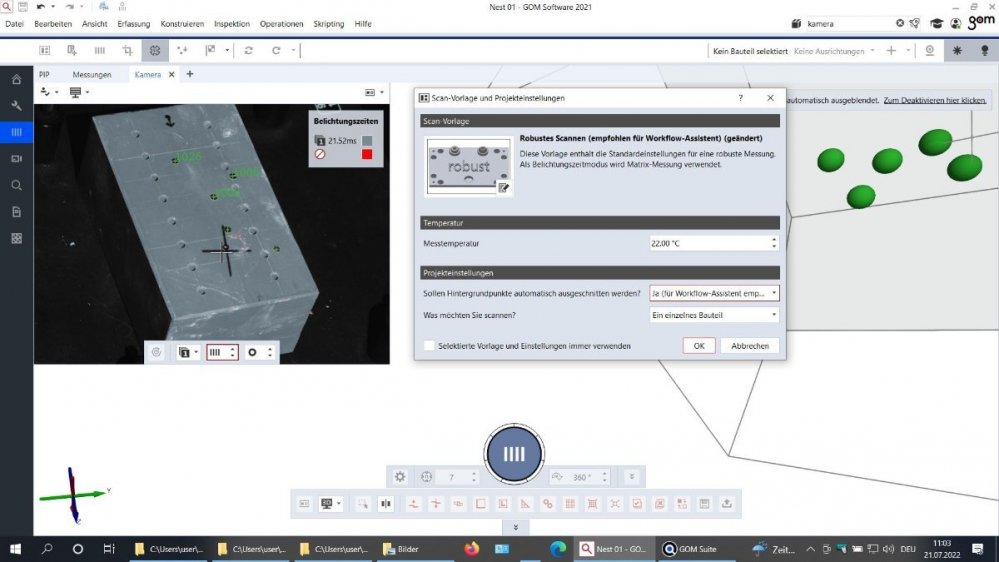Switch to the Messungen tab

(92, 74)
